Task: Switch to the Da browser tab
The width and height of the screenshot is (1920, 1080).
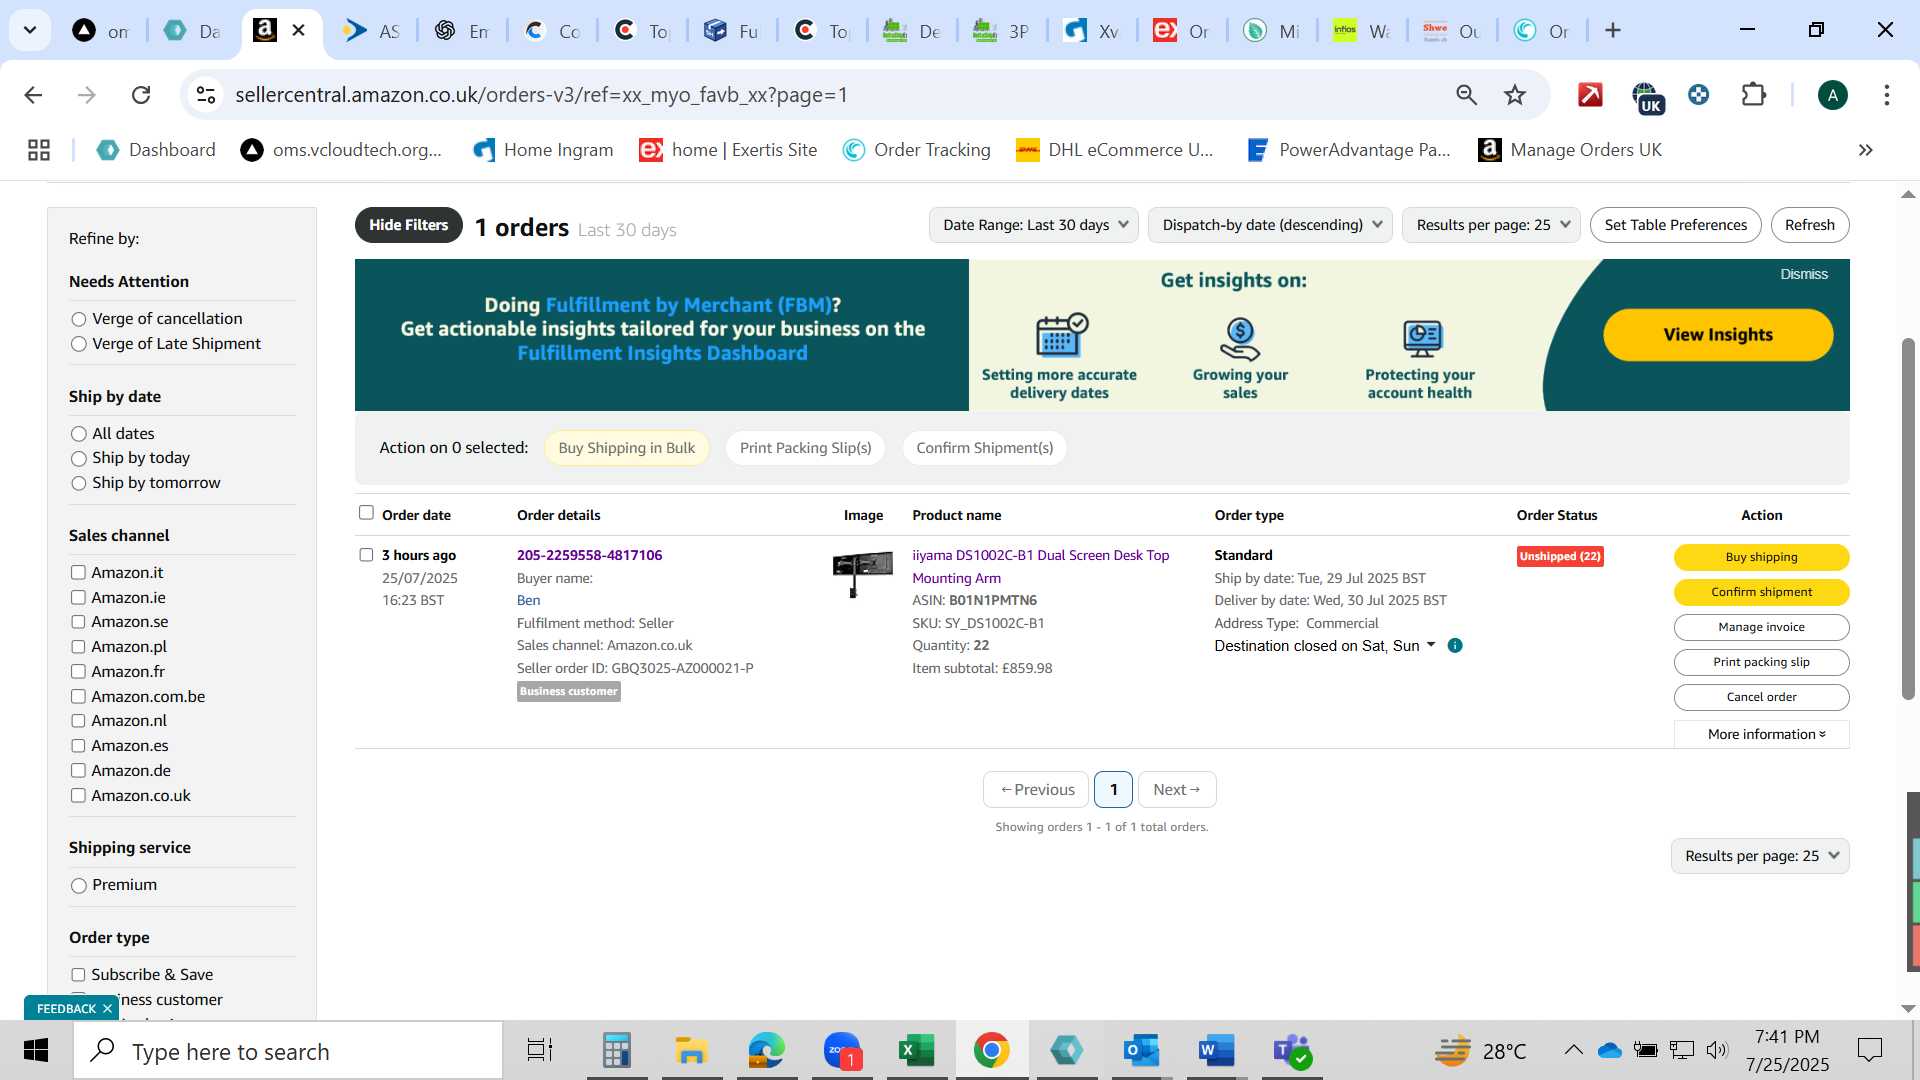Action: pos(192,31)
